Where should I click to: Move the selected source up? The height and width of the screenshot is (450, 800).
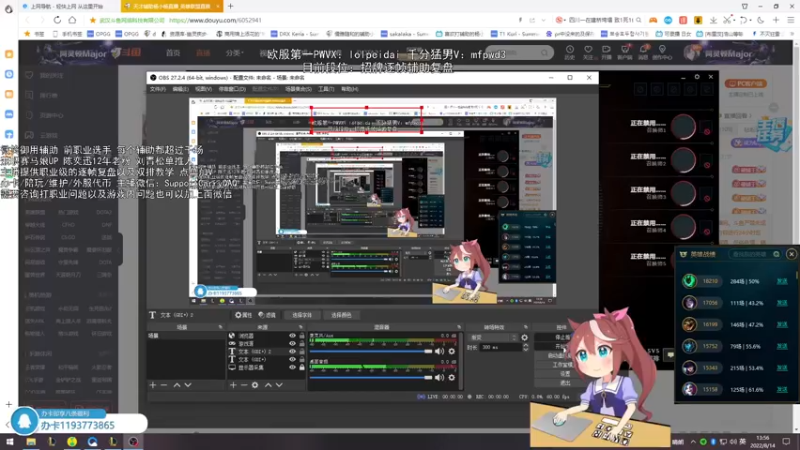268,385
